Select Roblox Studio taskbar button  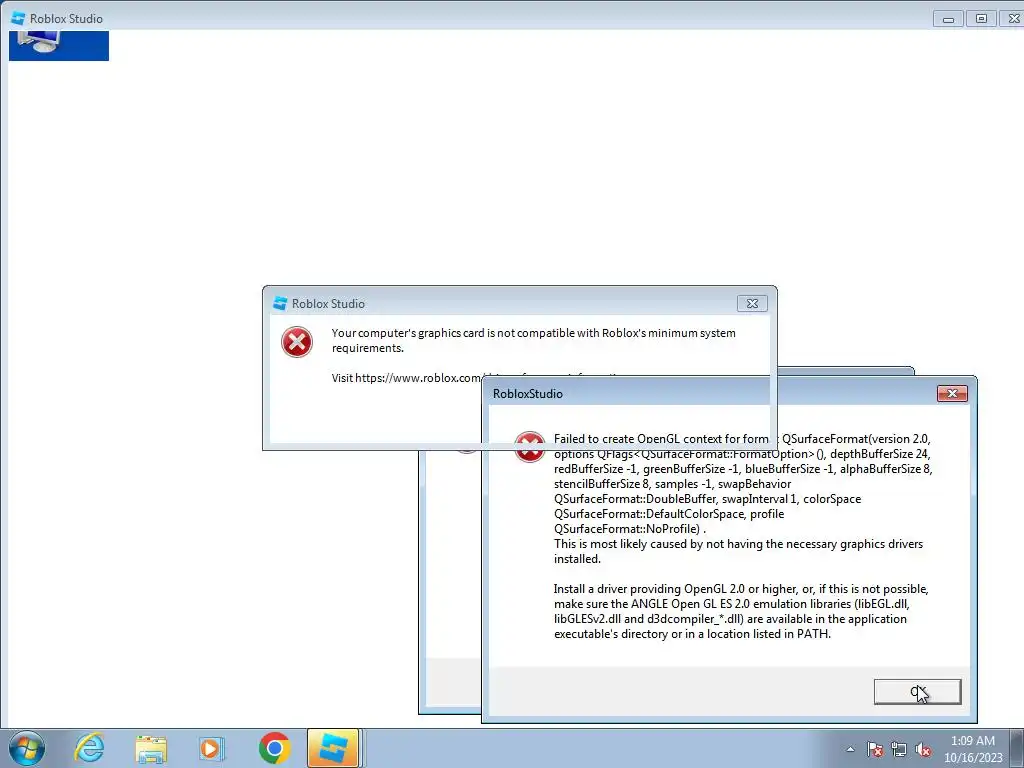333,748
